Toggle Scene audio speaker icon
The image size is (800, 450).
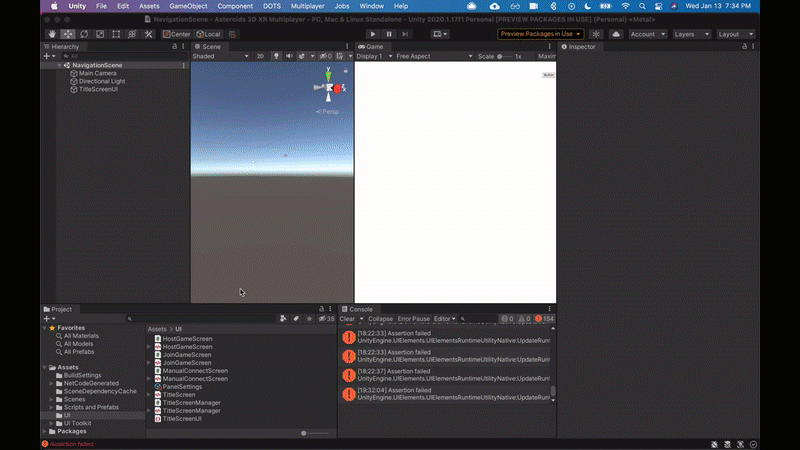[x=289, y=56]
